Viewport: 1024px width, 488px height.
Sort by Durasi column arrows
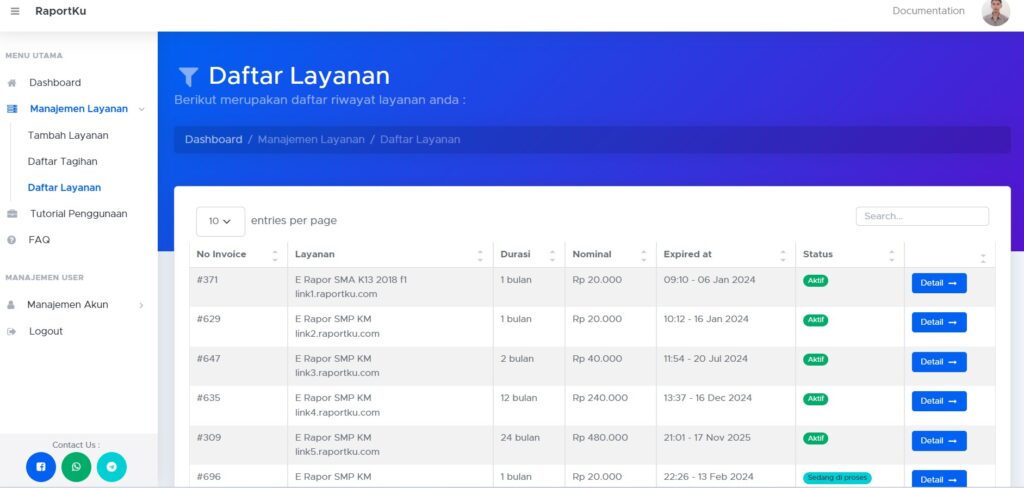point(552,255)
